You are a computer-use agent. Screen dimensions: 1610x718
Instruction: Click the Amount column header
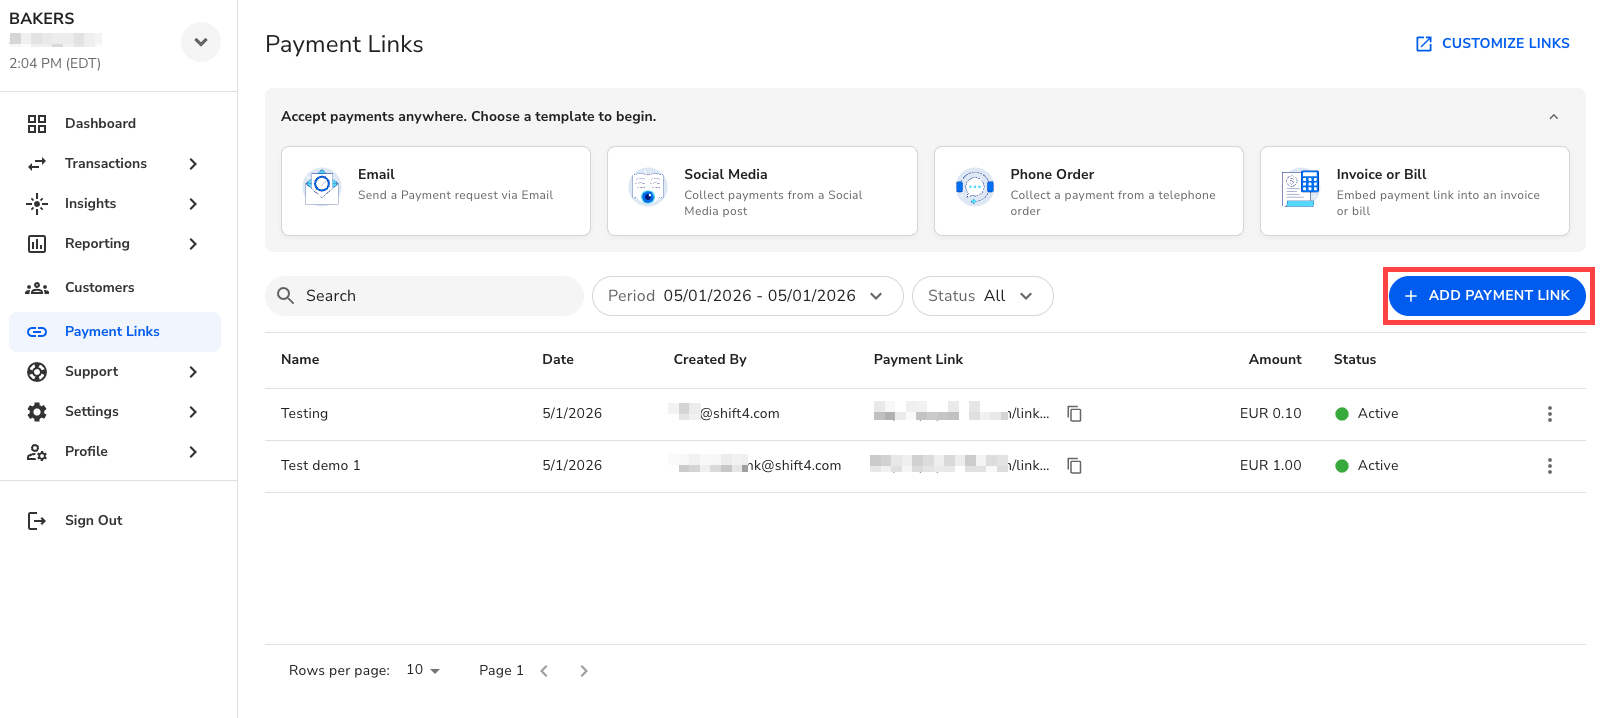1275,360
